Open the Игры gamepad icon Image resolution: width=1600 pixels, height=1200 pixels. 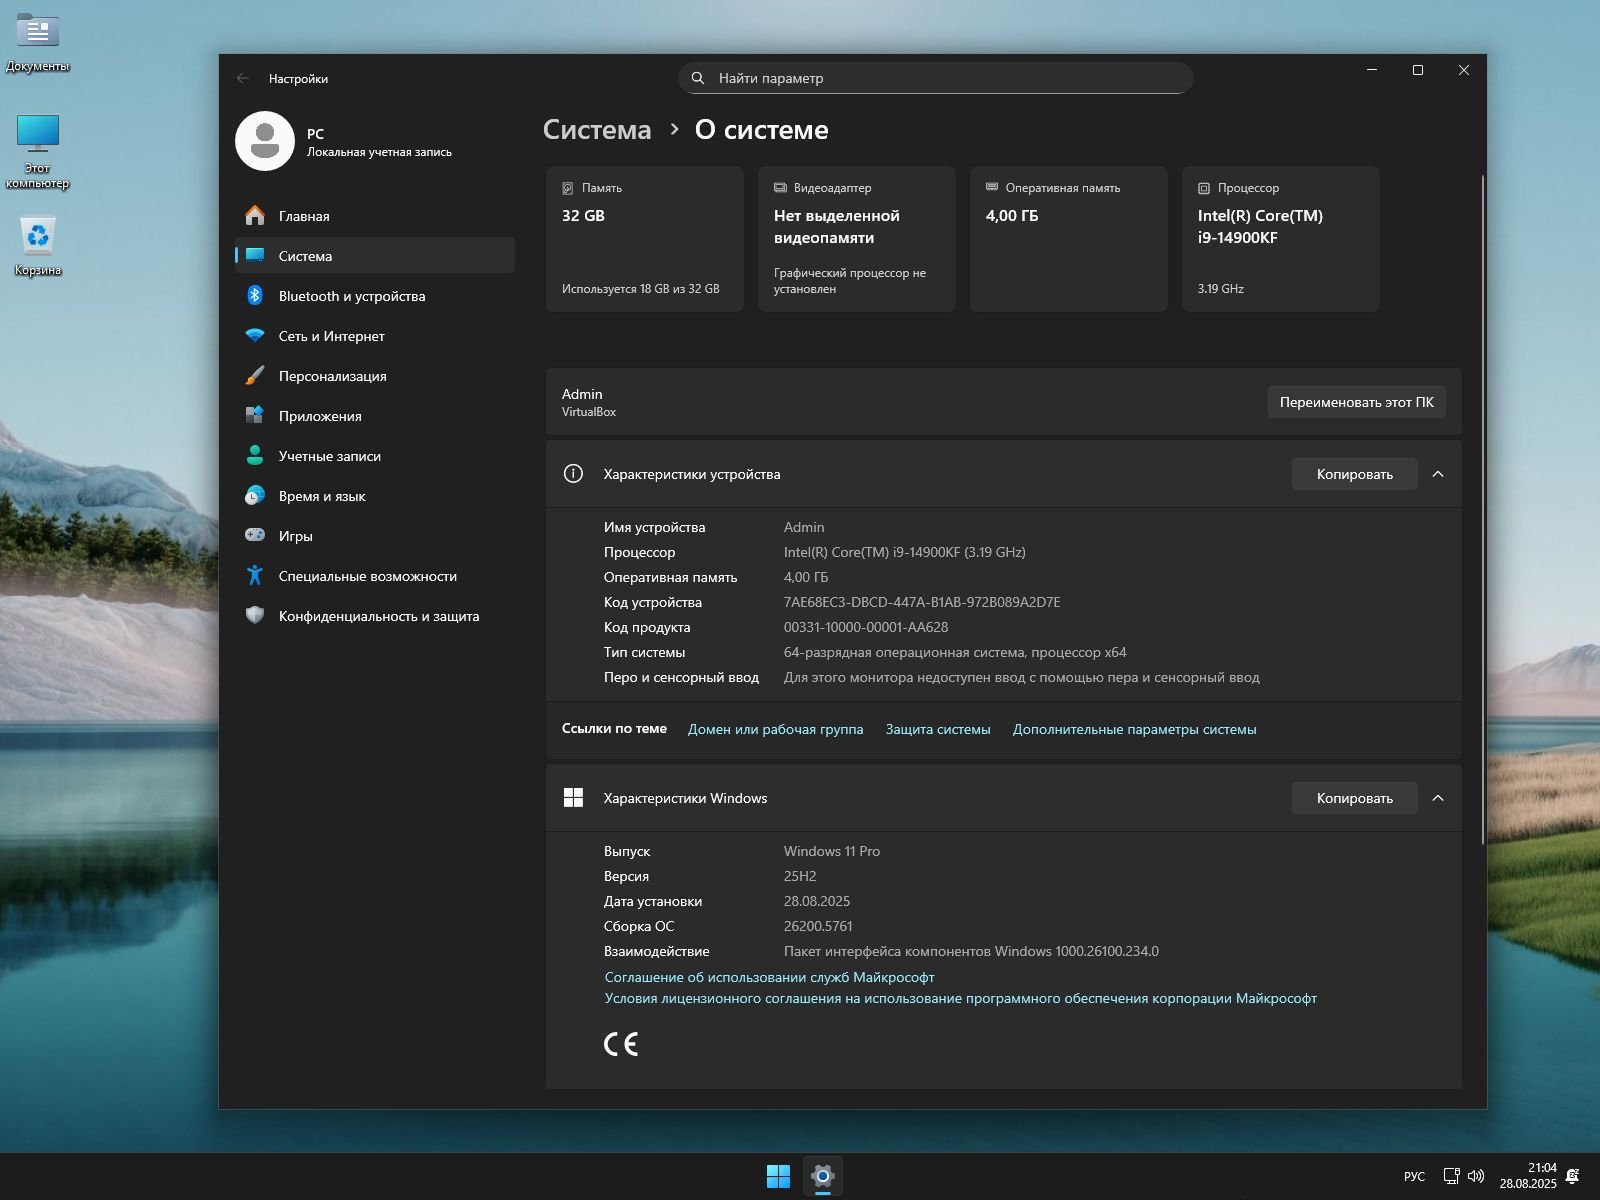point(255,536)
